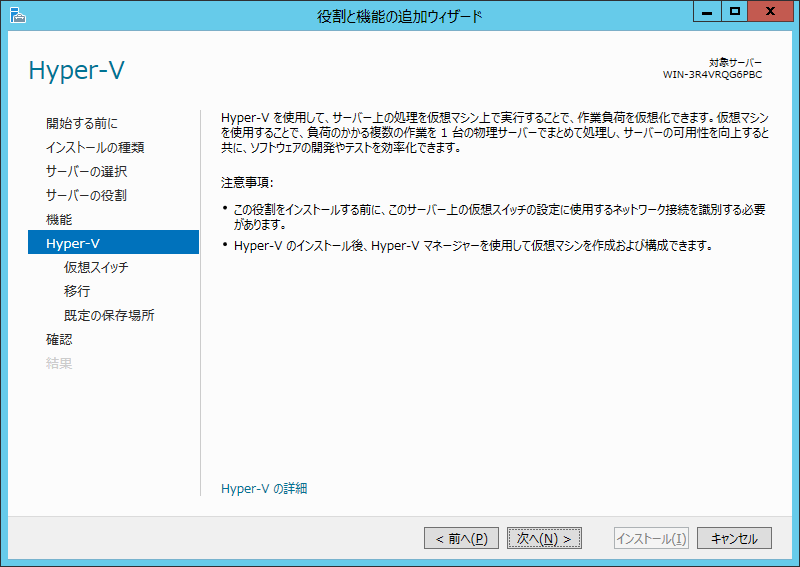
Task: Click the キャンセル button
Action: (734, 538)
